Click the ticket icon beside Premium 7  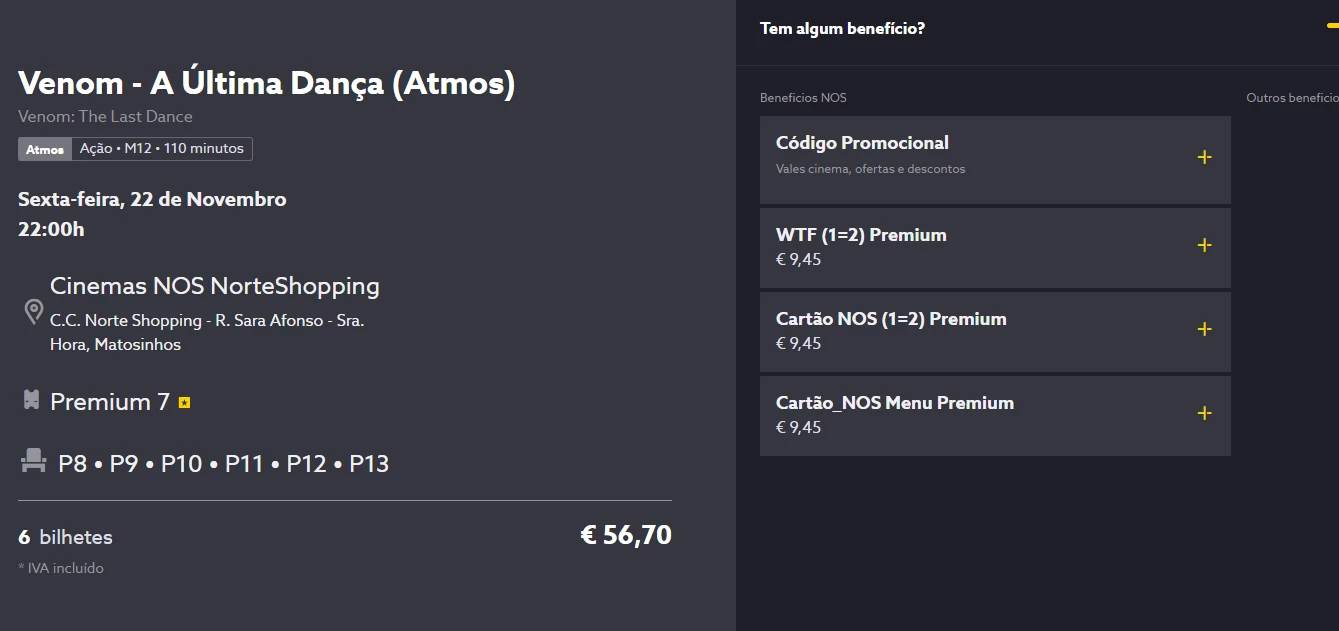coord(31,401)
